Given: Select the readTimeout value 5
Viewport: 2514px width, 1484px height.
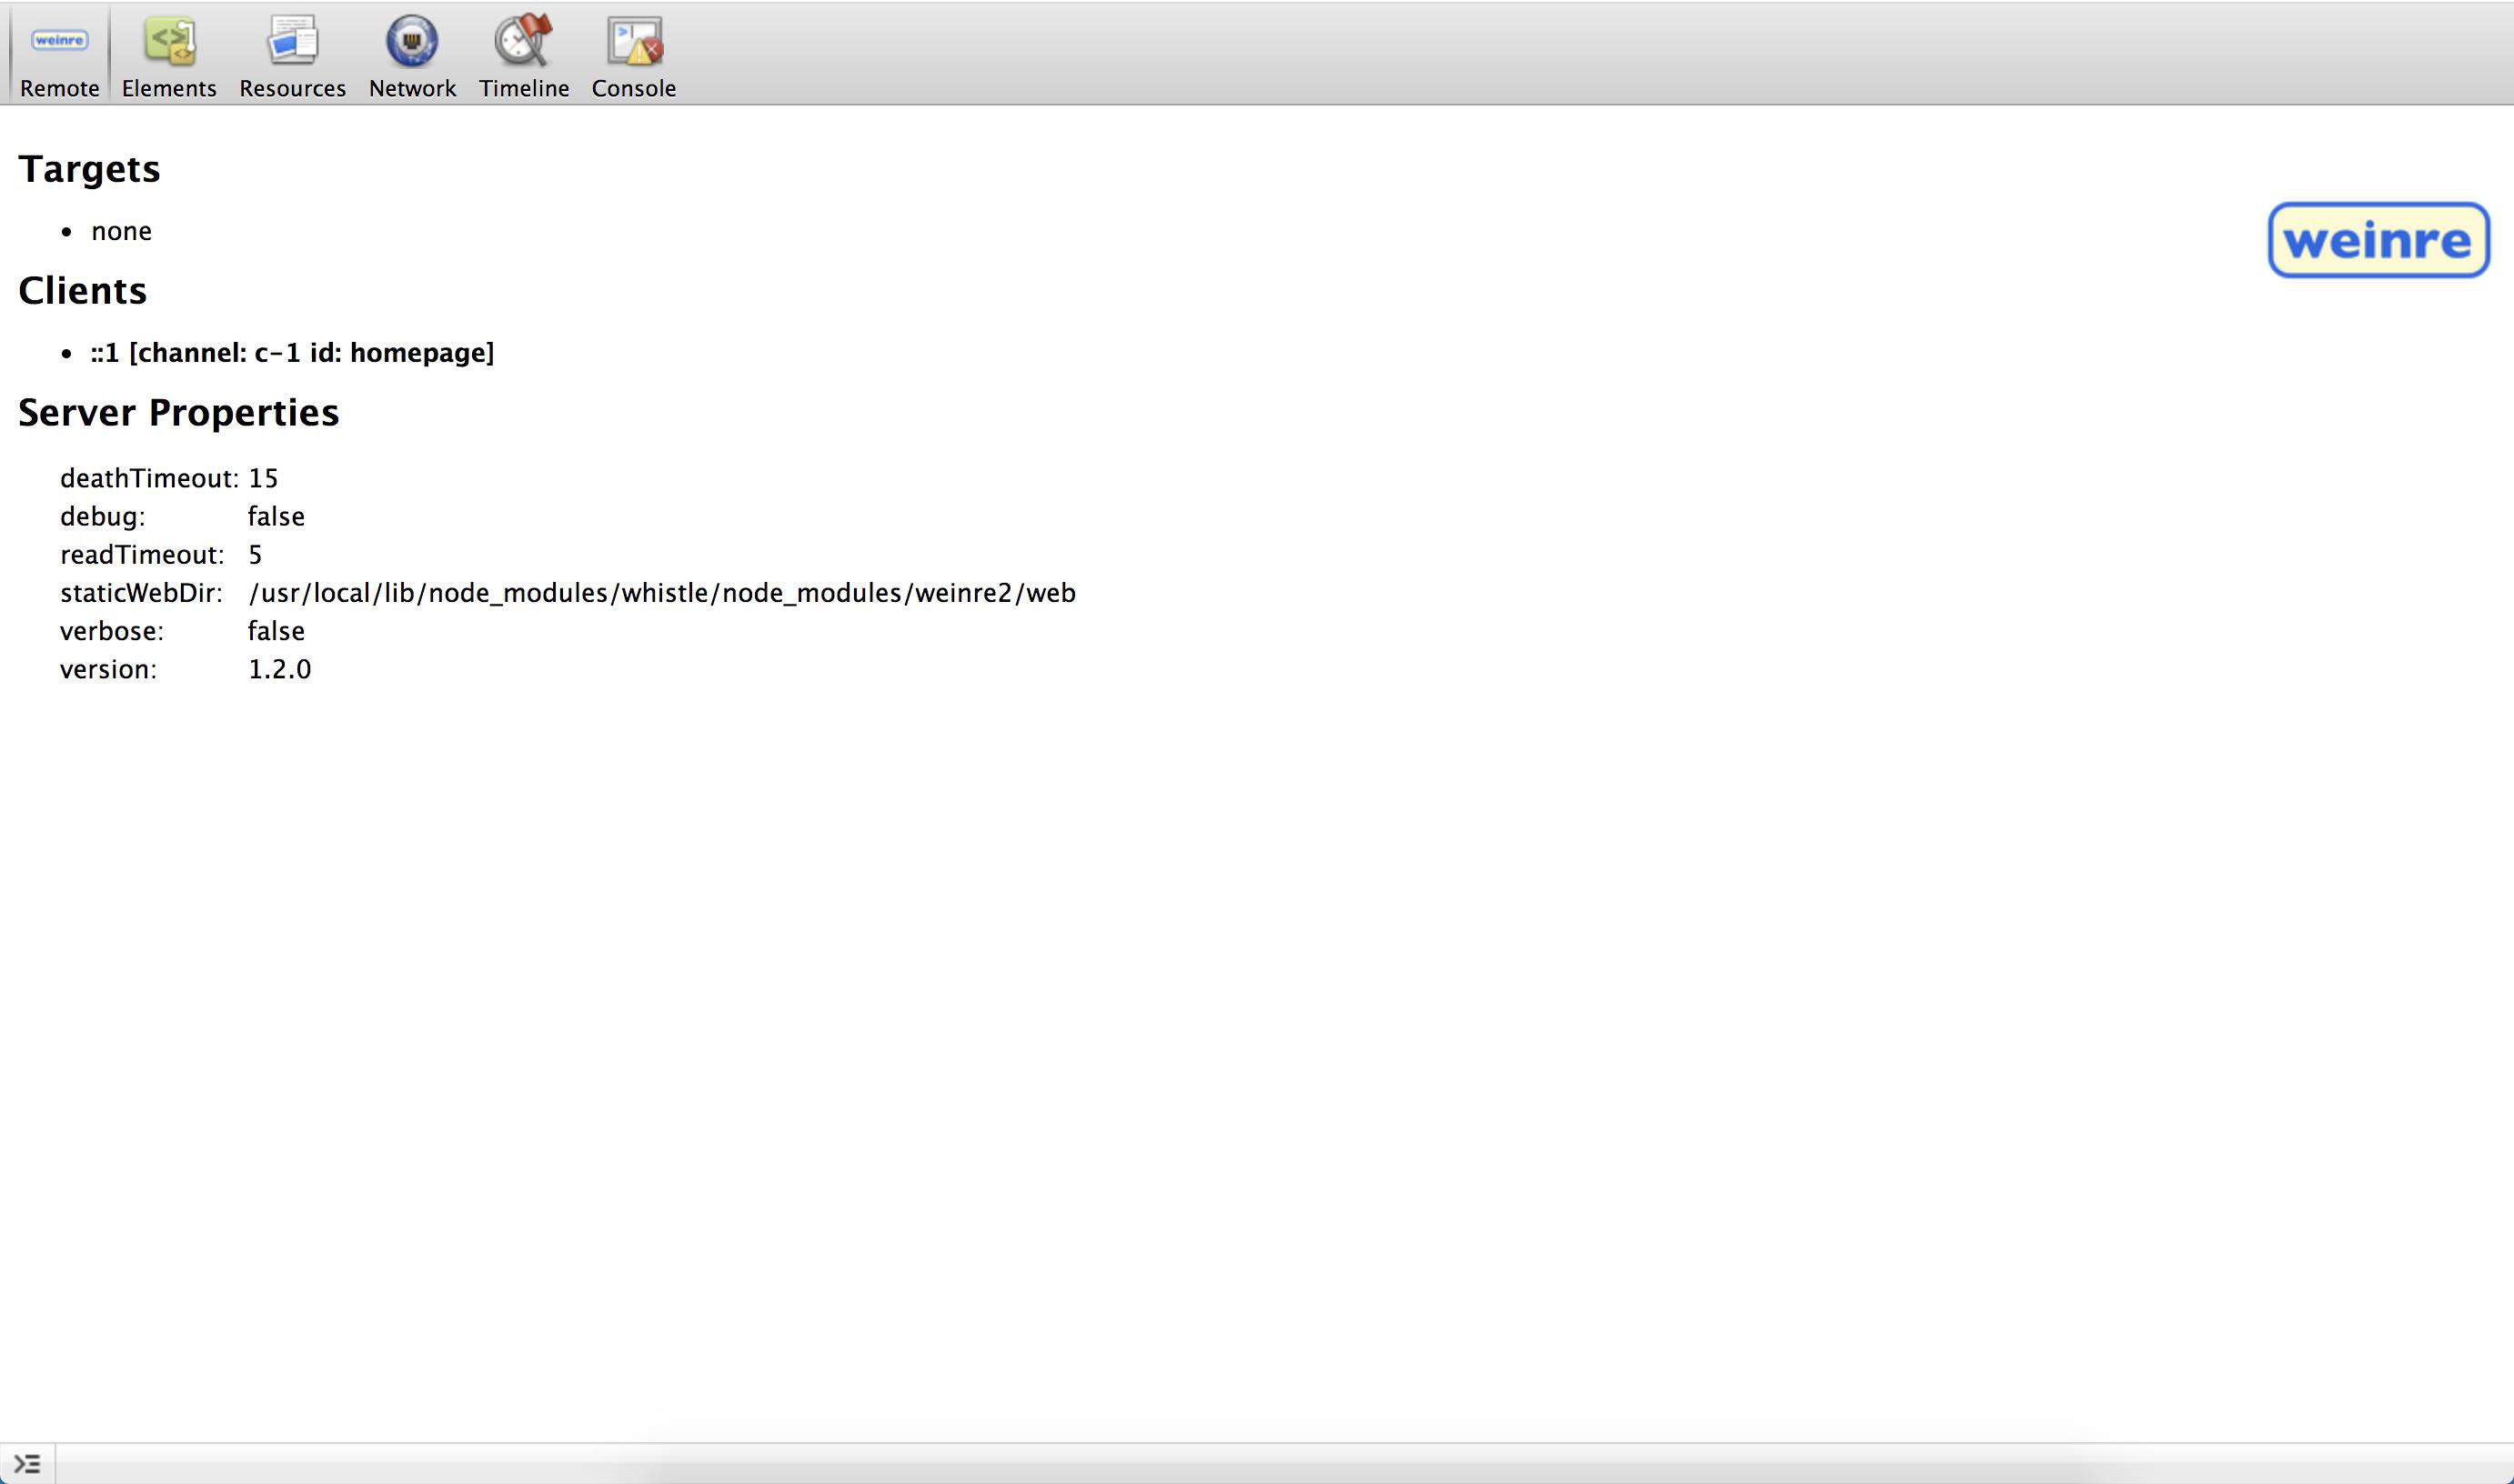Looking at the screenshot, I should point(255,555).
